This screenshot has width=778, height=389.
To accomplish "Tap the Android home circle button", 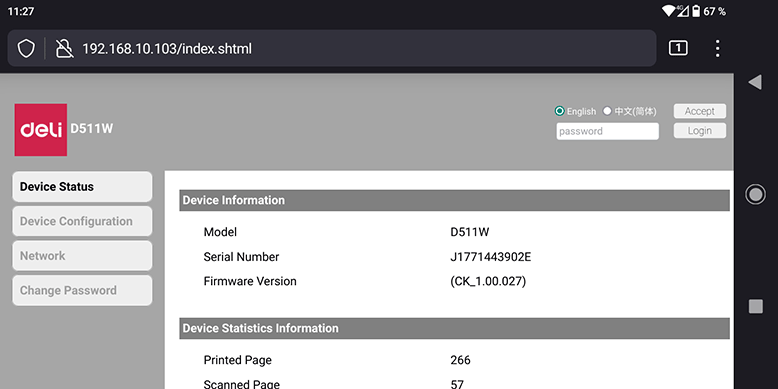I will (x=755, y=194).
